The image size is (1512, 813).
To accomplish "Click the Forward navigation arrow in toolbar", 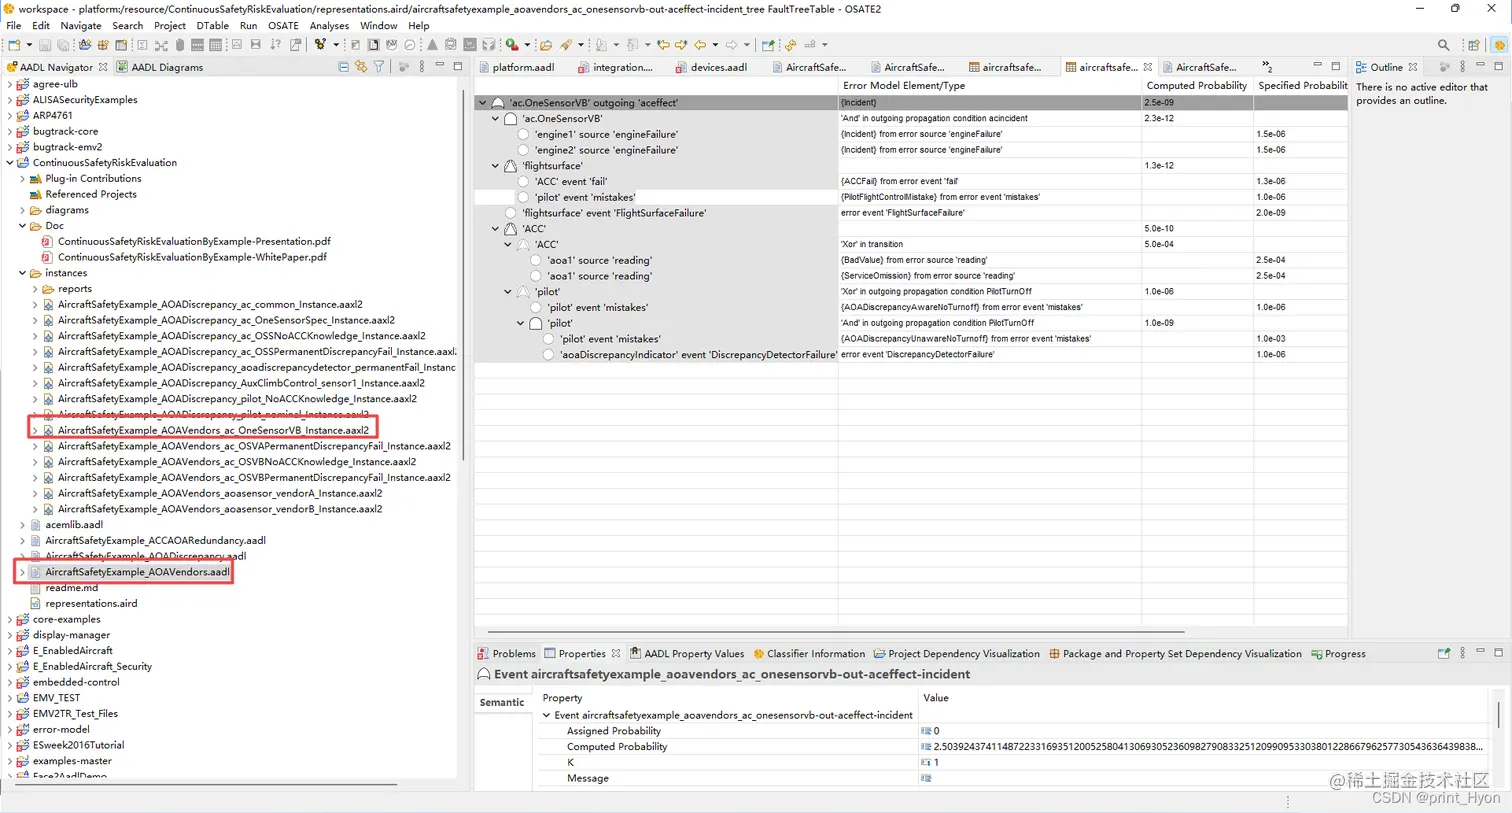I will click(732, 45).
